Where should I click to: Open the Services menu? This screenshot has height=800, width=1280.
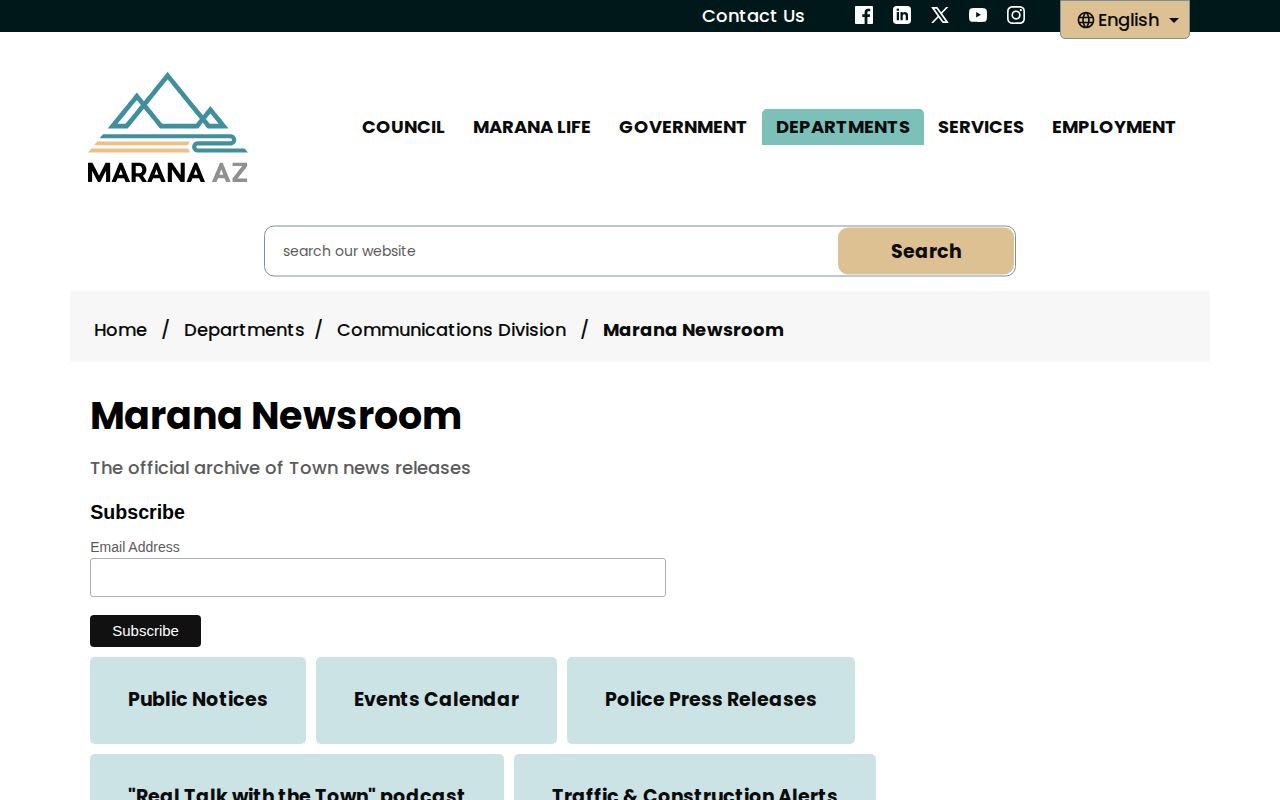click(x=981, y=127)
